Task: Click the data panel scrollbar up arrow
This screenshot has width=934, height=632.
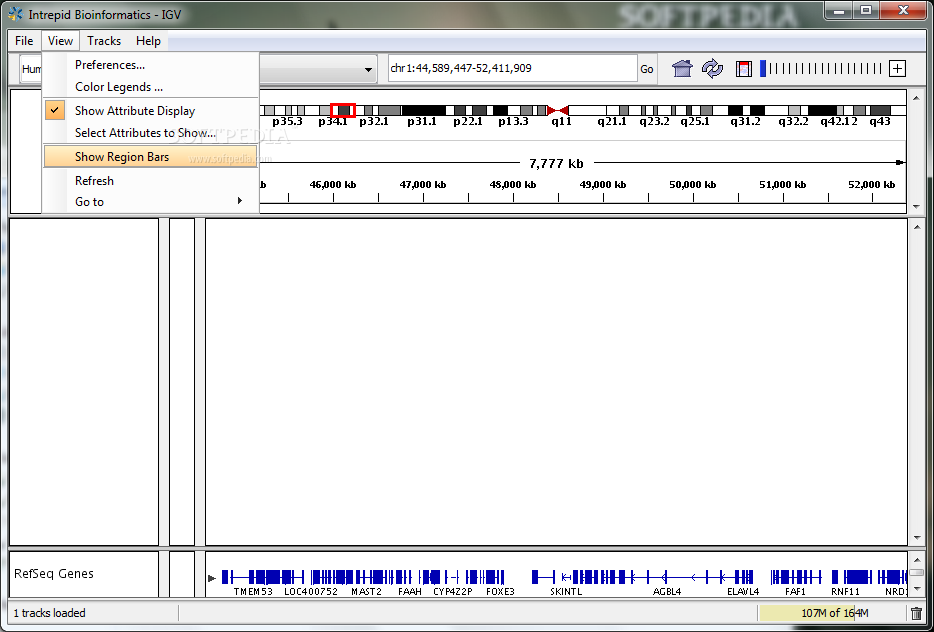Action: [917, 225]
